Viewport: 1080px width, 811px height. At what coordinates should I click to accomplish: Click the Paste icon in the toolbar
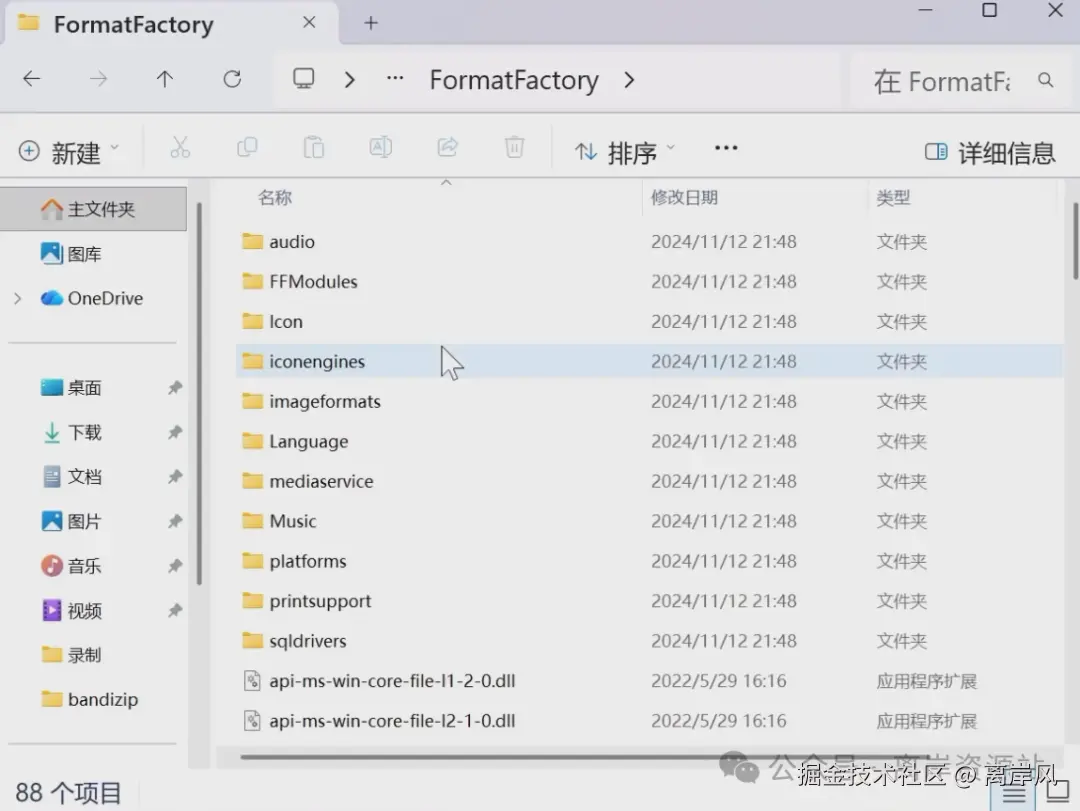(x=313, y=147)
